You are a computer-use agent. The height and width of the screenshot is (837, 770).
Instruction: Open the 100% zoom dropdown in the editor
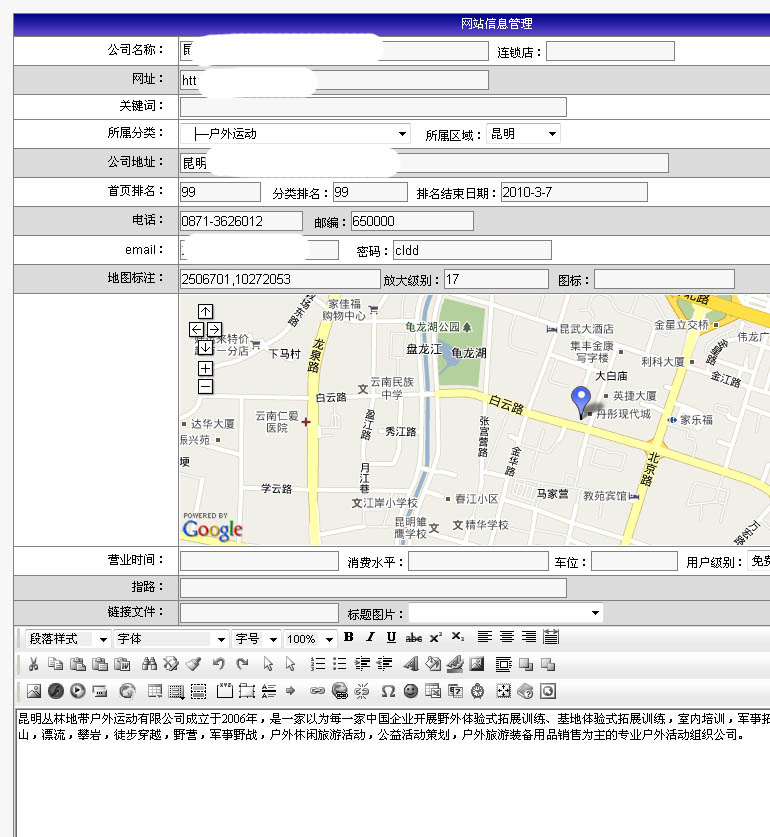[310, 638]
